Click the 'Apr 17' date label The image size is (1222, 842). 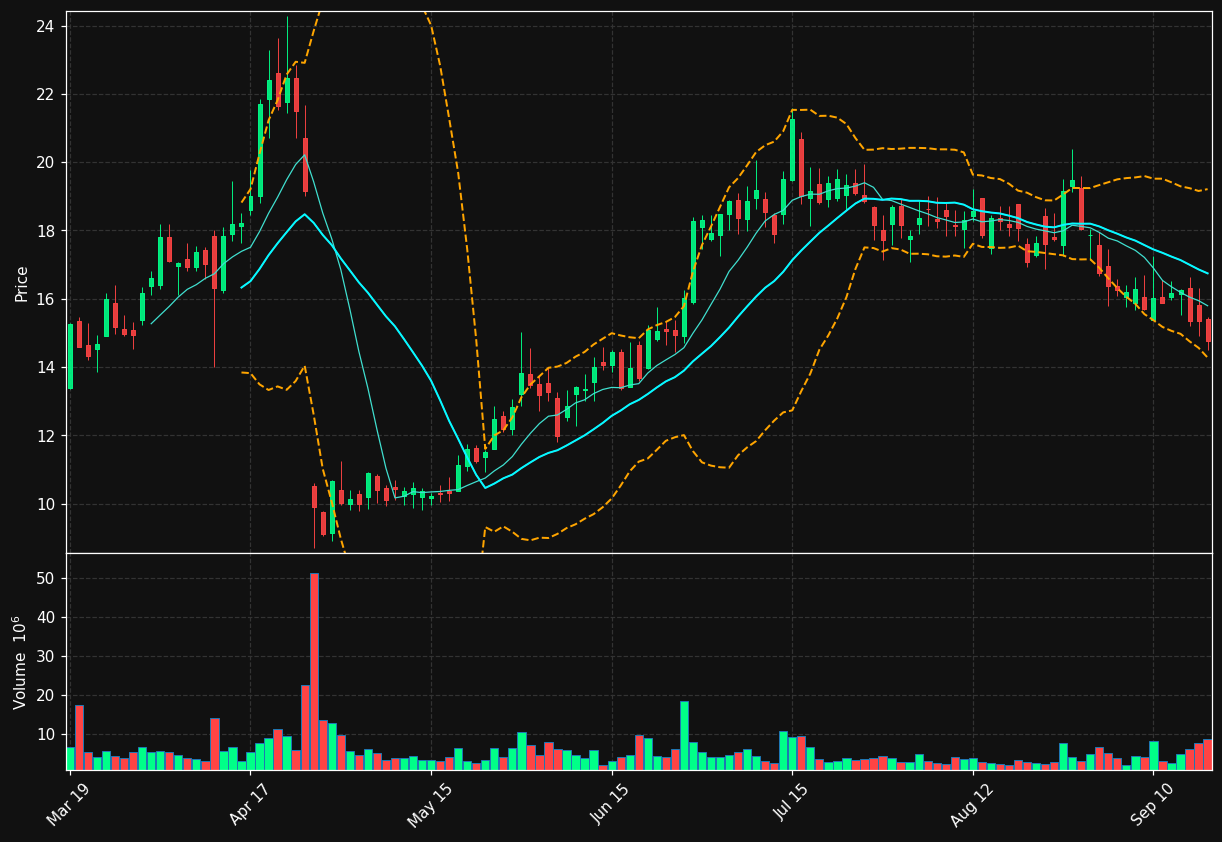[x=248, y=803]
